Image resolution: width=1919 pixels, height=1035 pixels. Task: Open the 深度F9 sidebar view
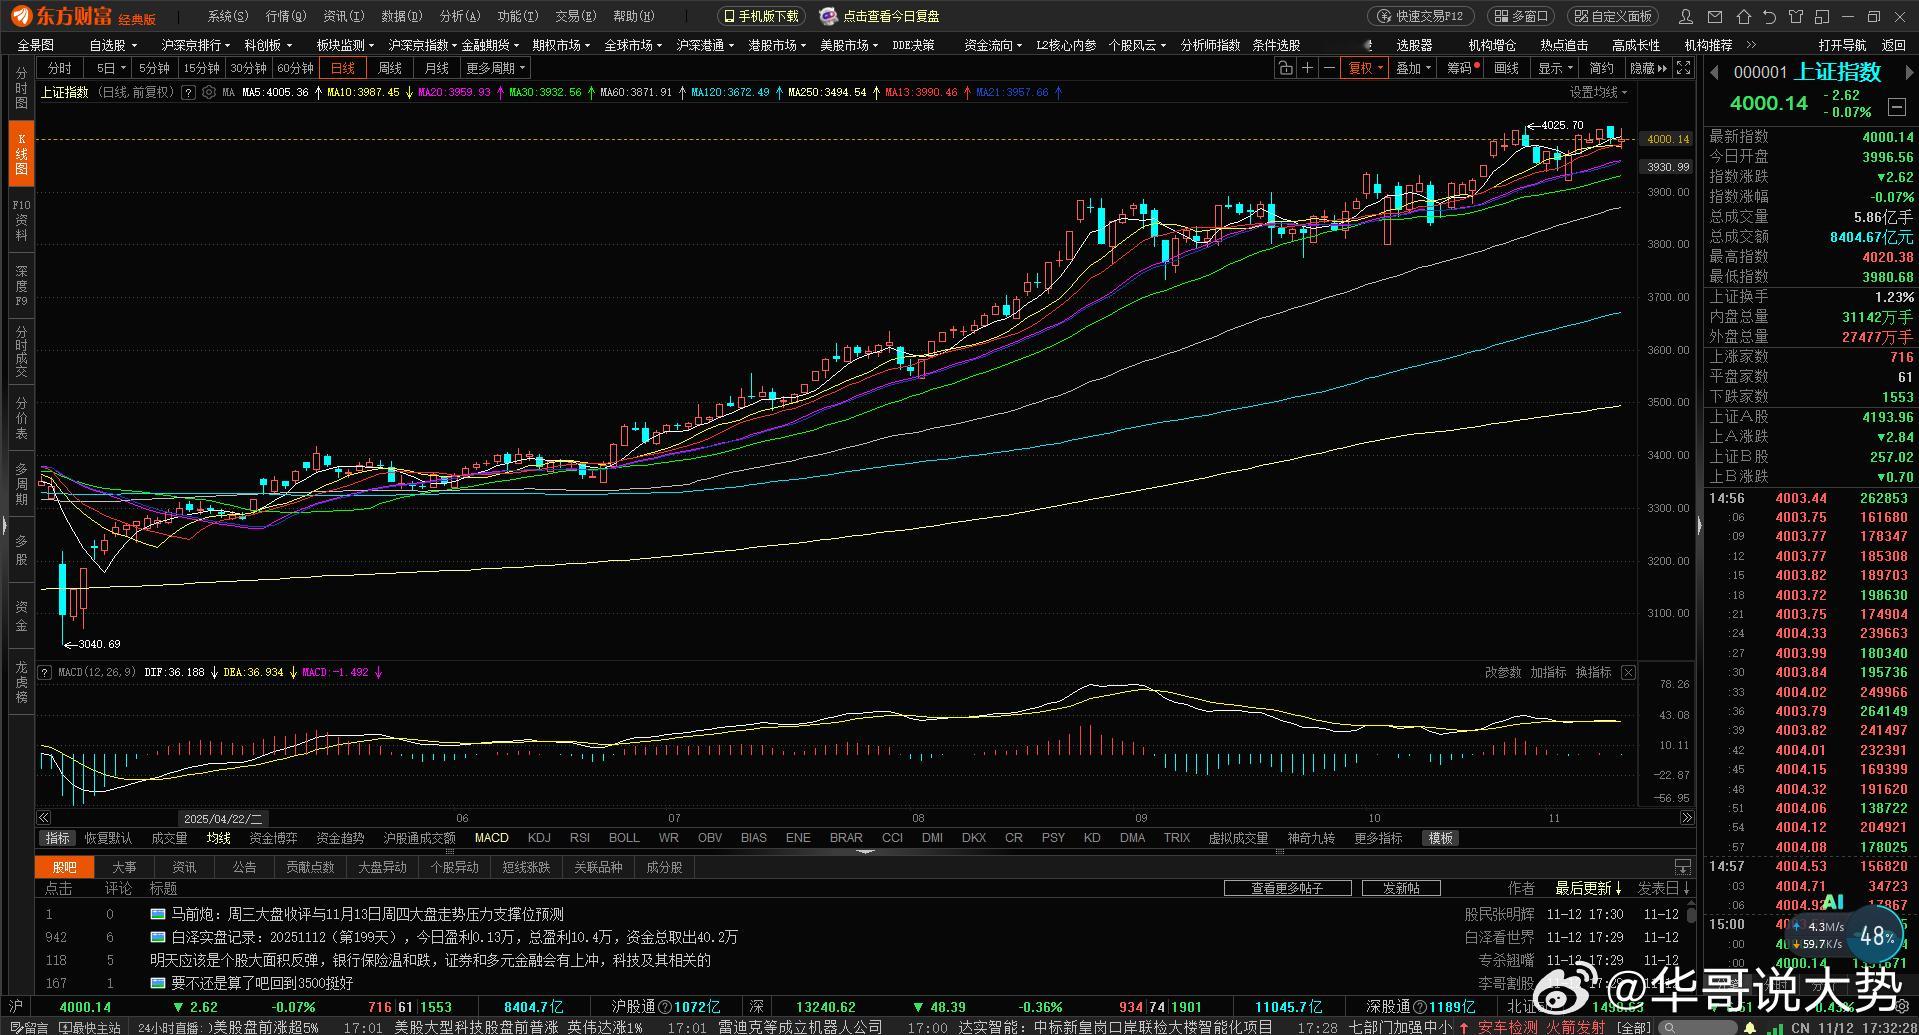(21, 286)
